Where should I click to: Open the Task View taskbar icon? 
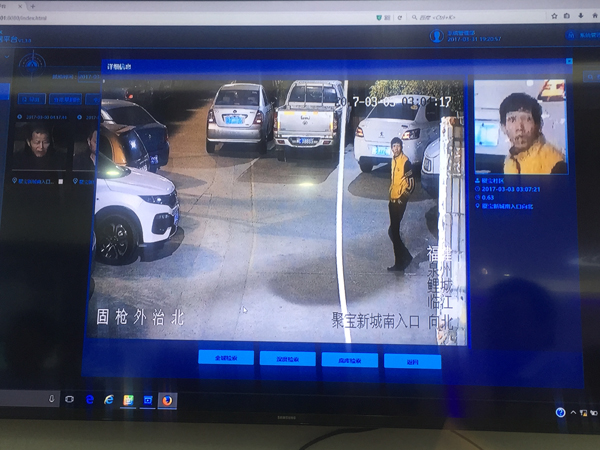(x=70, y=399)
